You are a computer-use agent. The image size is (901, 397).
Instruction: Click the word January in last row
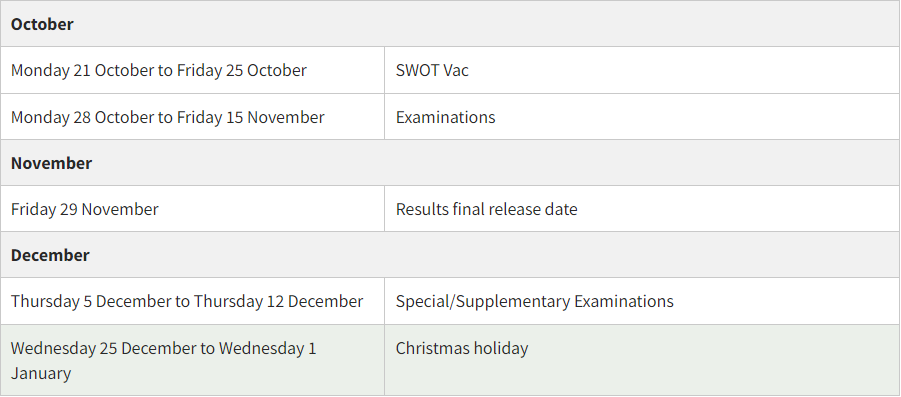click(x=41, y=373)
